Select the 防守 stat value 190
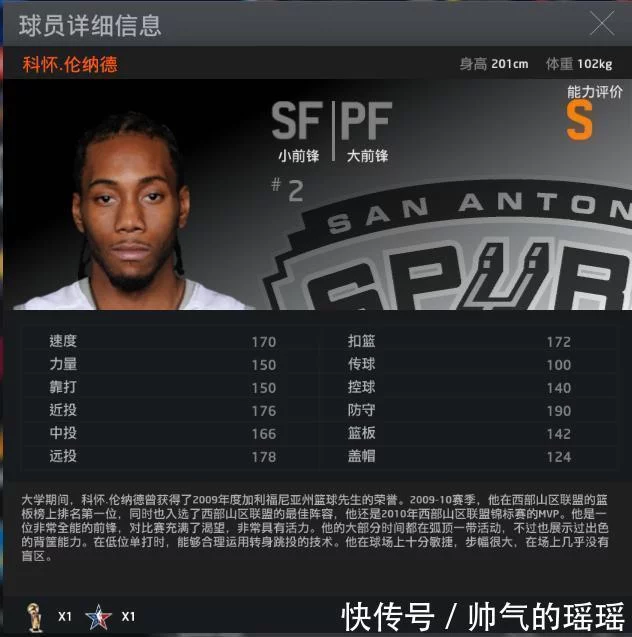Viewport: 632px width, 637px height. [x=558, y=411]
